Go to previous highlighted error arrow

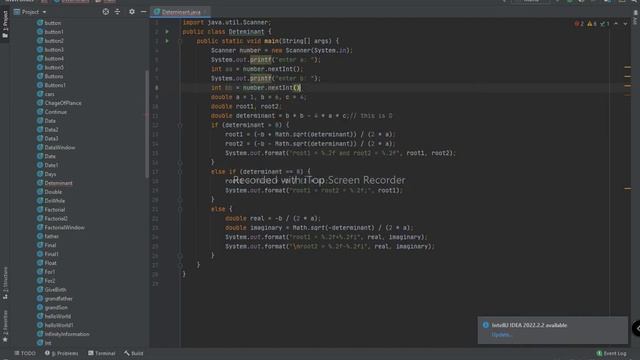click(x=616, y=24)
